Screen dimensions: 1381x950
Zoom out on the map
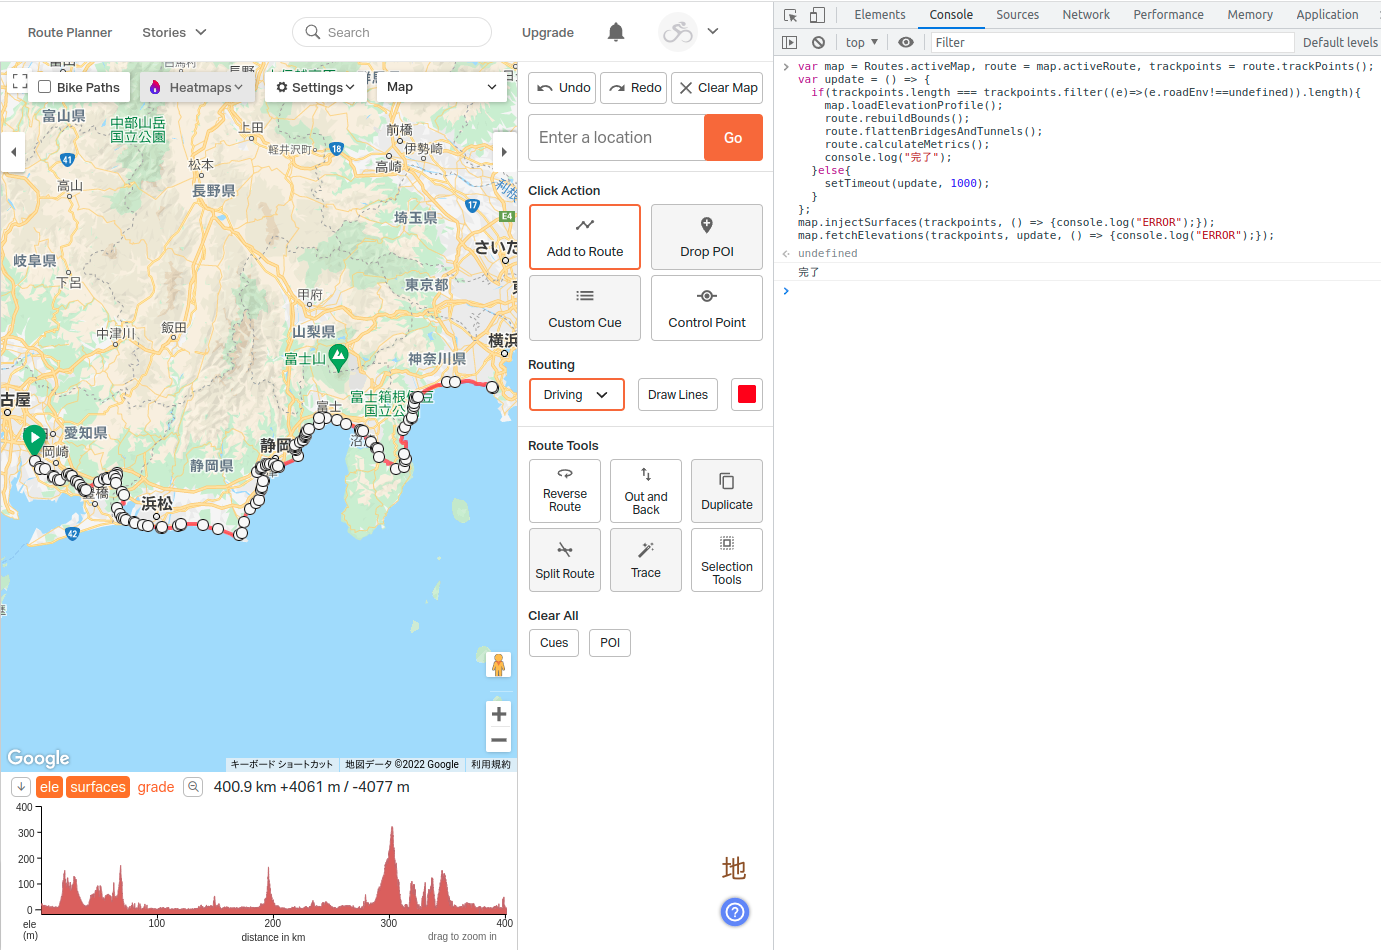[499, 740]
